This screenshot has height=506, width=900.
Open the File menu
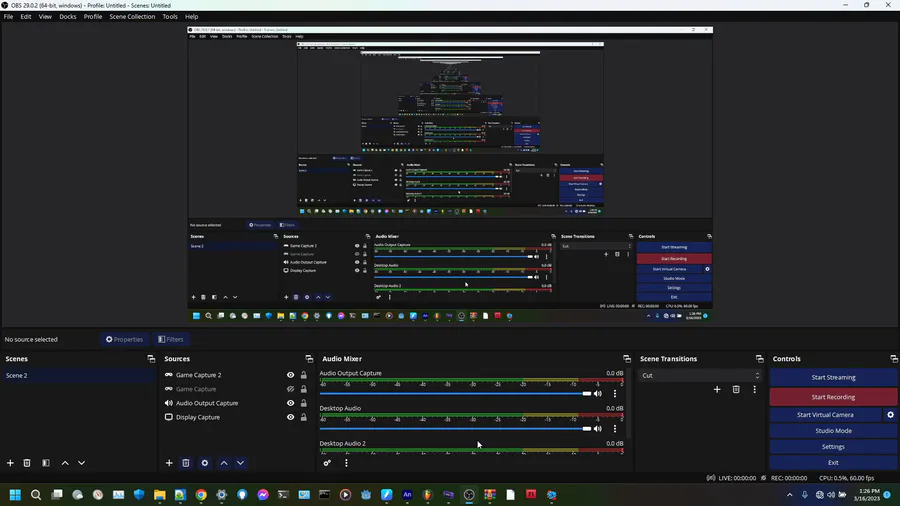[x=8, y=17]
